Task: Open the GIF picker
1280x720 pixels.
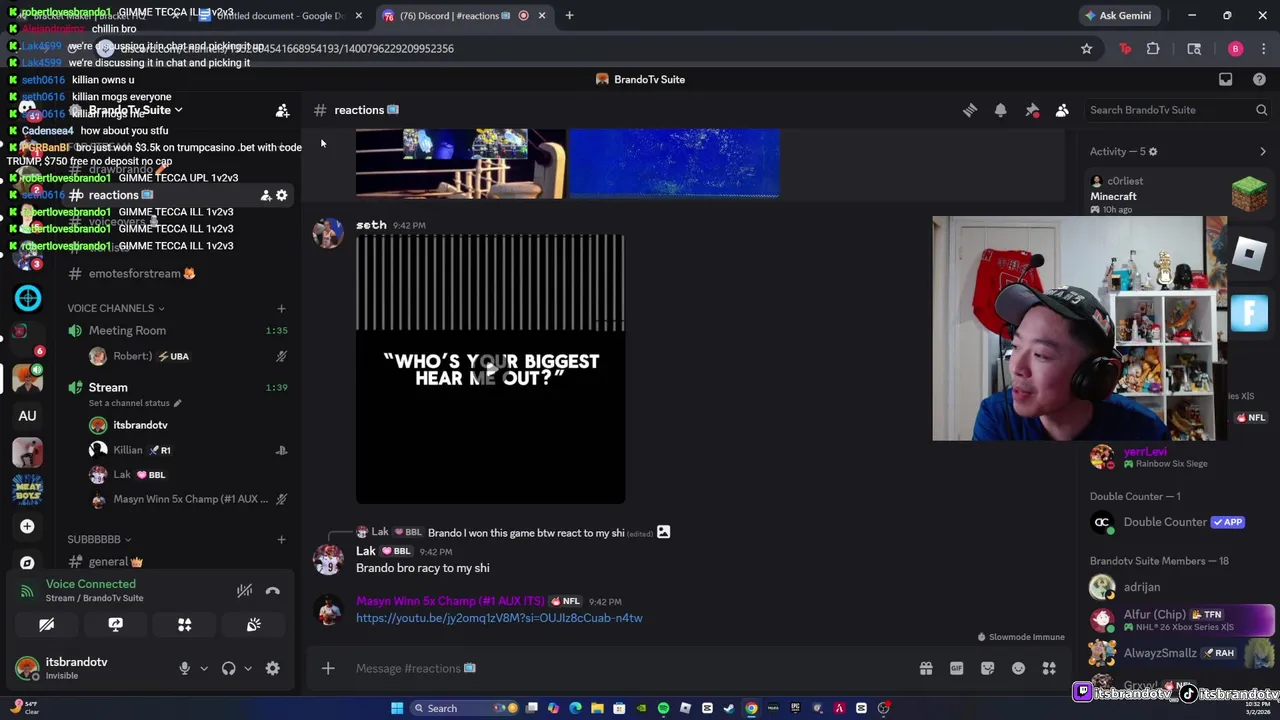Action: click(x=957, y=668)
